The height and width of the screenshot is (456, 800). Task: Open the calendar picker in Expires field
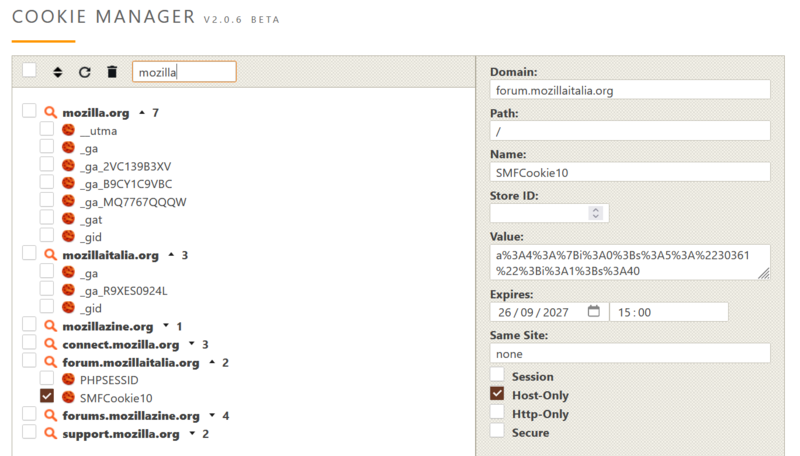point(593,311)
